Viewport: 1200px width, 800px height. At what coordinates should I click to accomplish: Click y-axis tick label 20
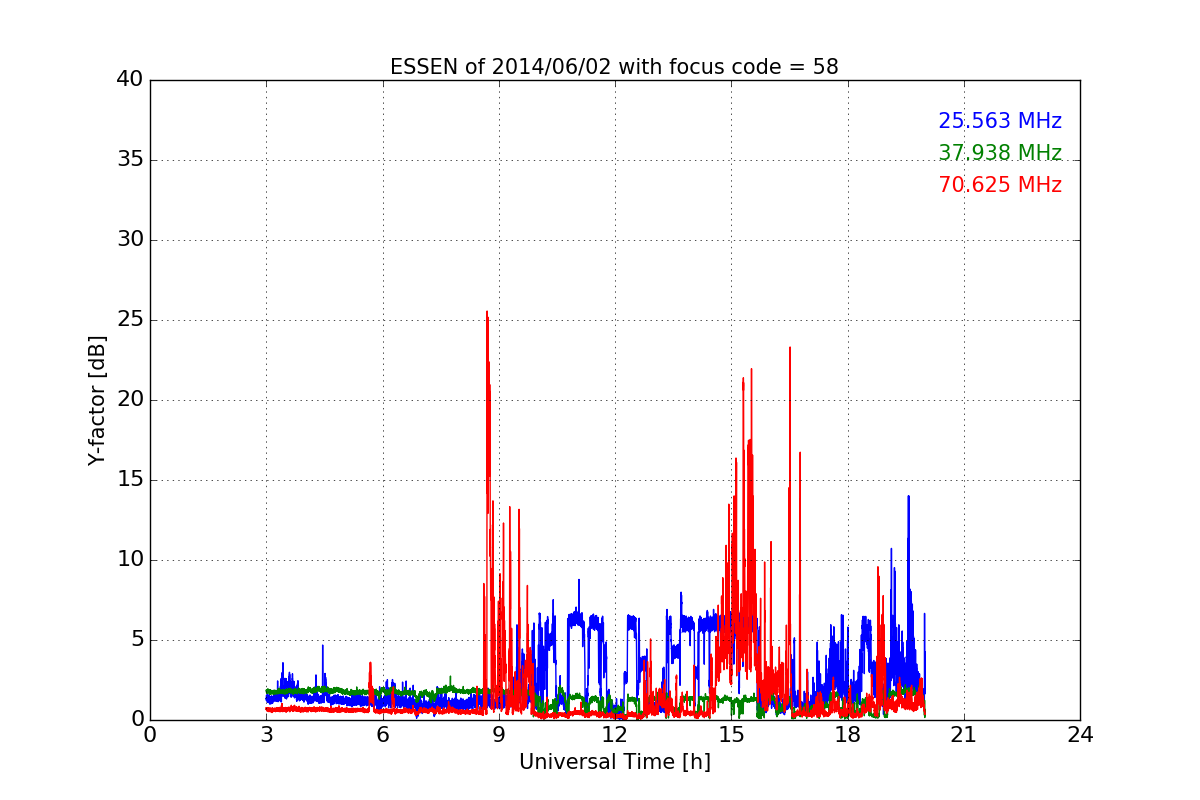[x=130, y=399]
